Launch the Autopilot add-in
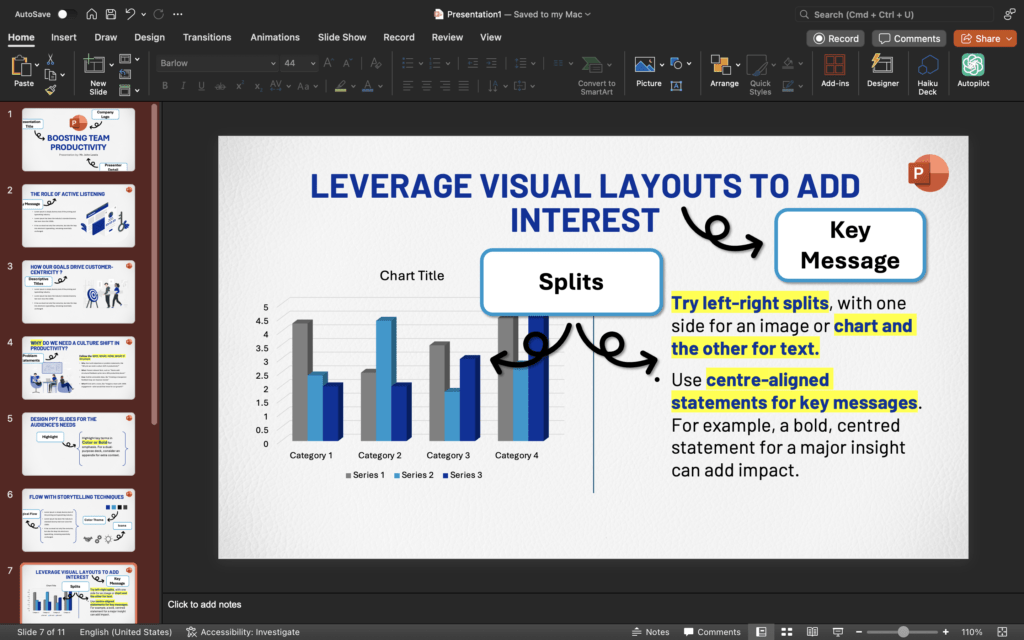 973,71
